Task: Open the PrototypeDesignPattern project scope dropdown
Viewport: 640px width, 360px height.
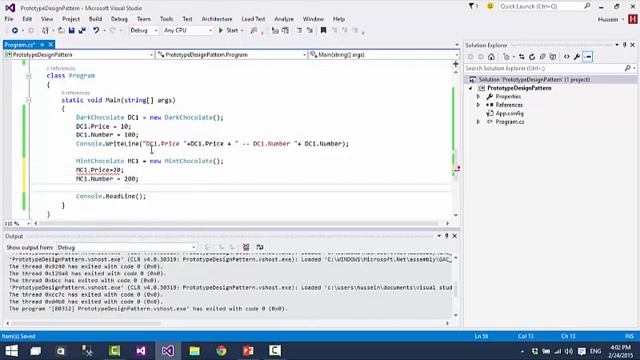Action: click(79, 55)
